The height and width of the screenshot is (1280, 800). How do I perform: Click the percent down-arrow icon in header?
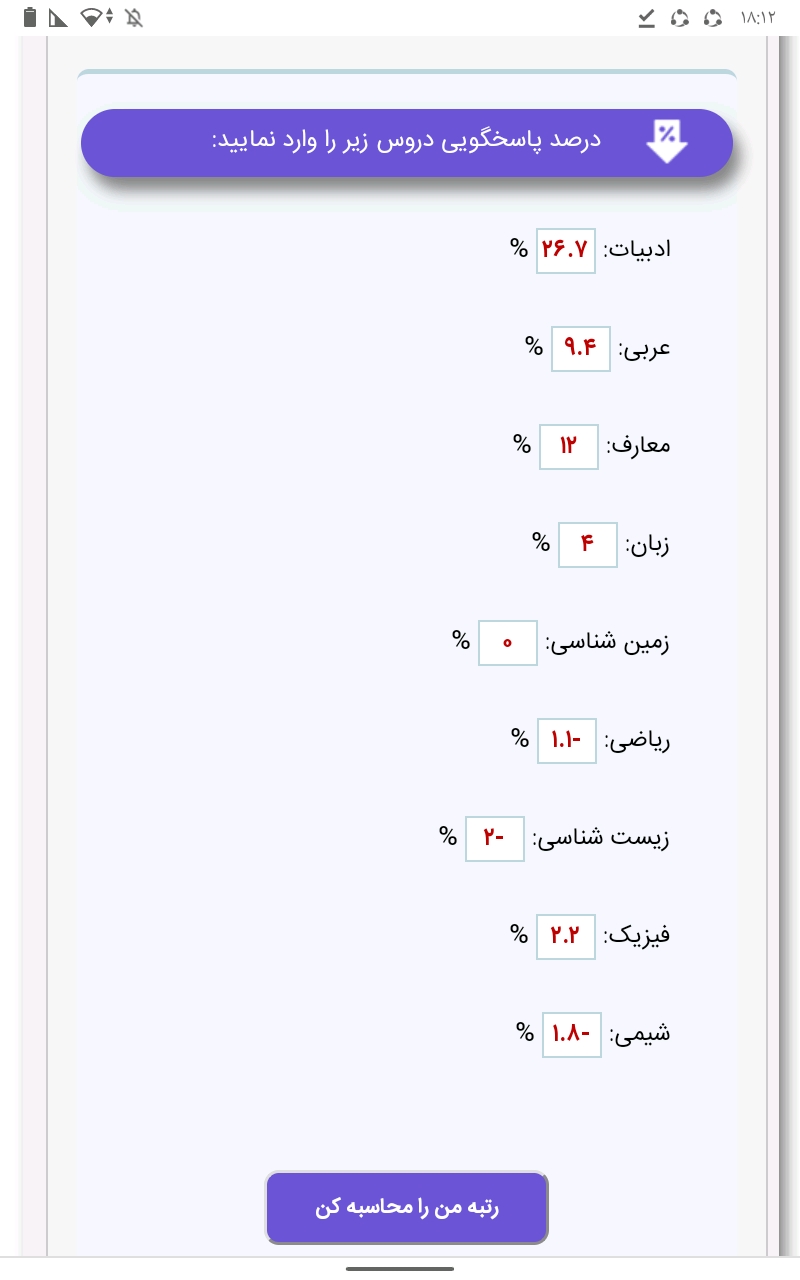(x=667, y=141)
